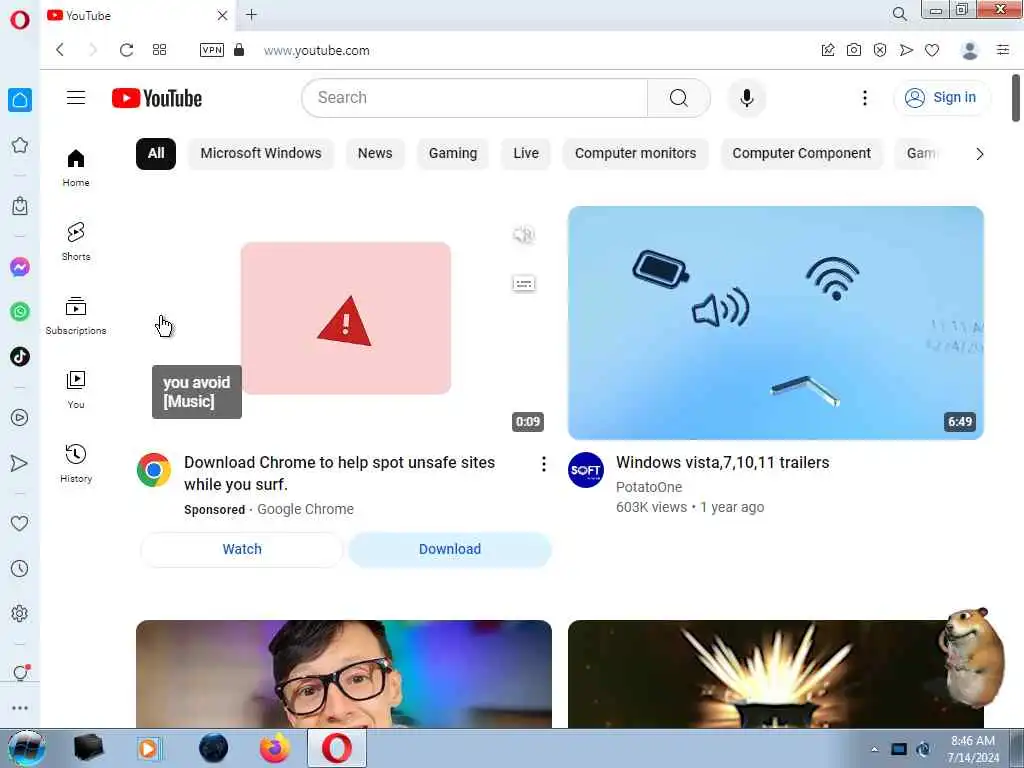Open Opera Easy Setup sliders icon
The height and width of the screenshot is (768, 1024).
[1003, 50]
